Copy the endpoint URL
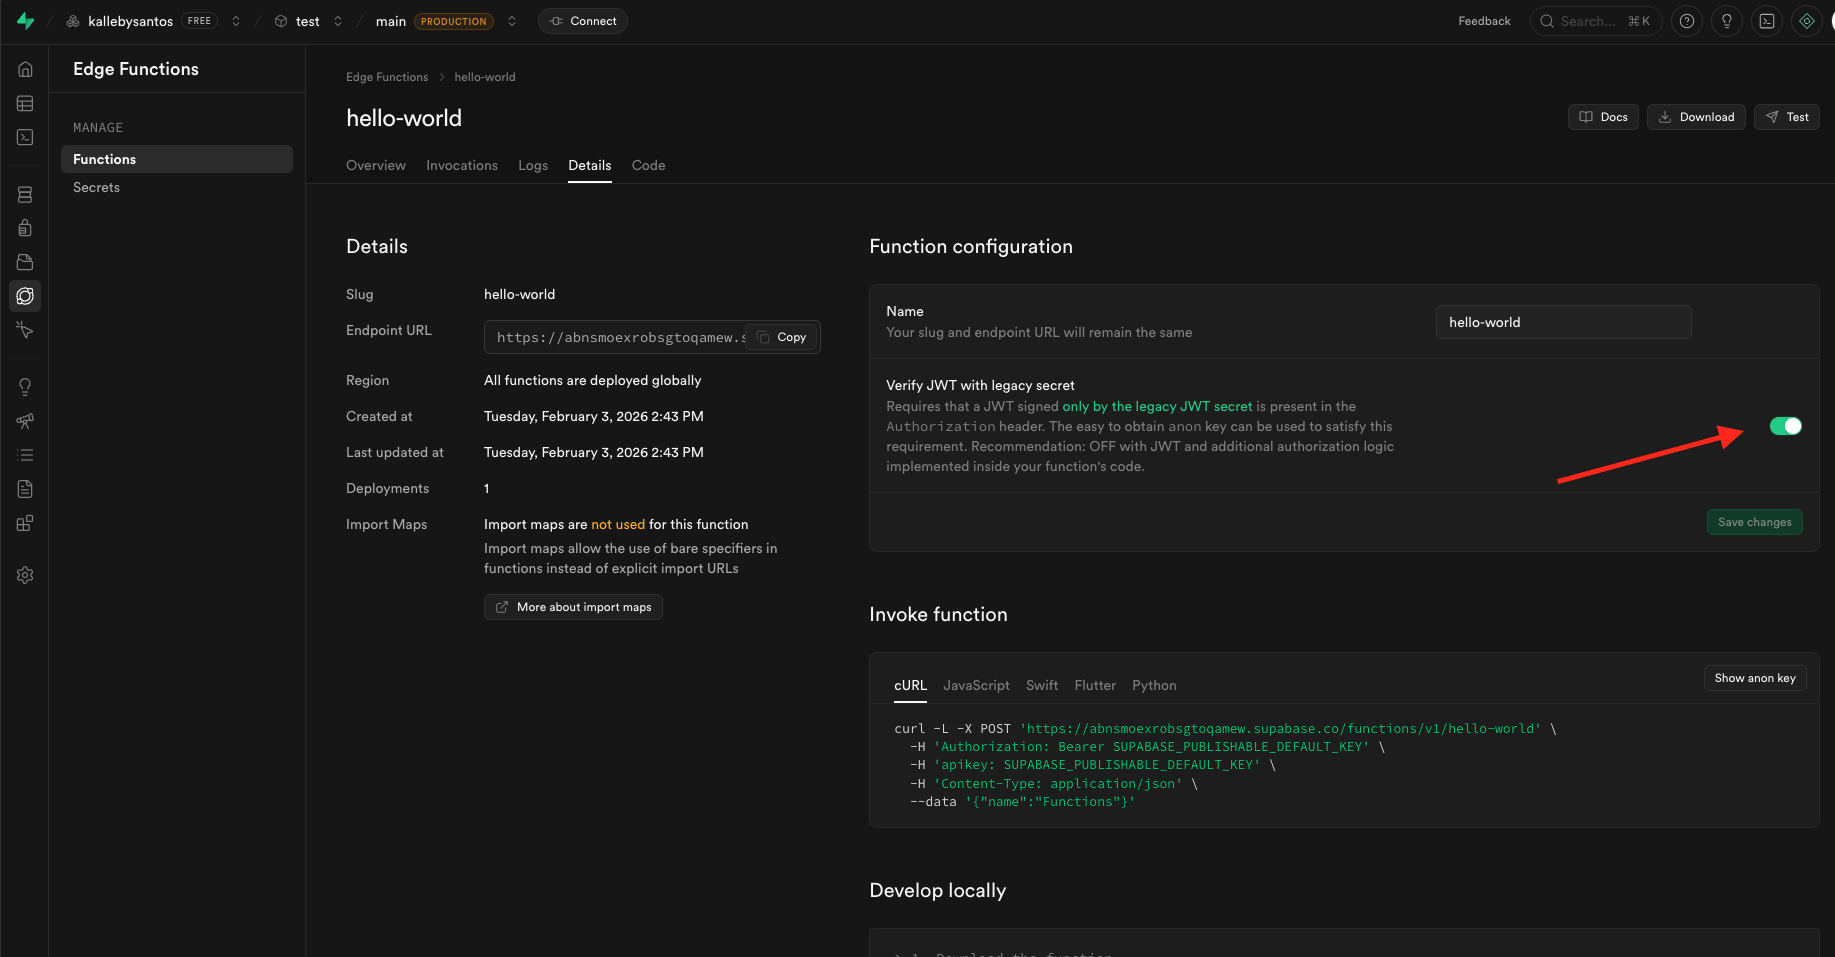This screenshot has height=957, width=1835. [782, 337]
